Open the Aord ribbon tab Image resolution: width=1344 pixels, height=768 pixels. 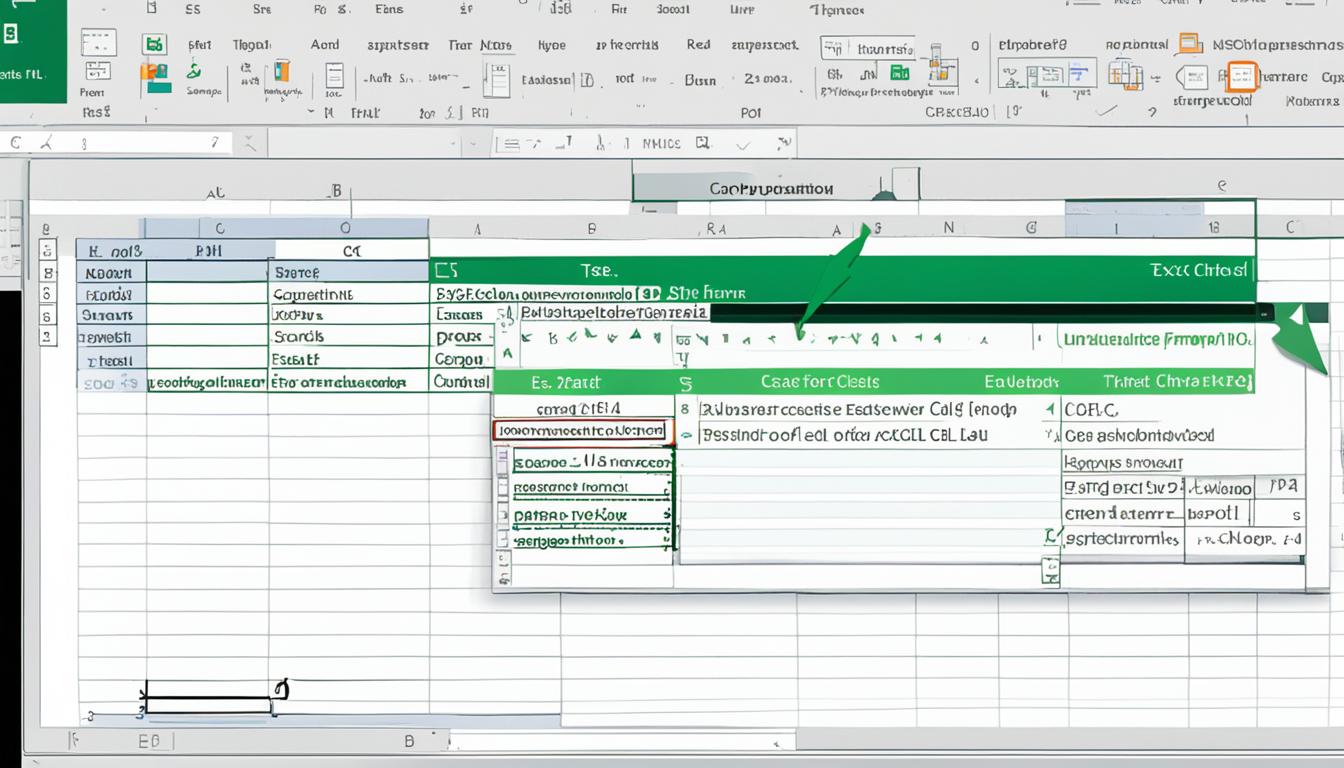pos(325,45)
